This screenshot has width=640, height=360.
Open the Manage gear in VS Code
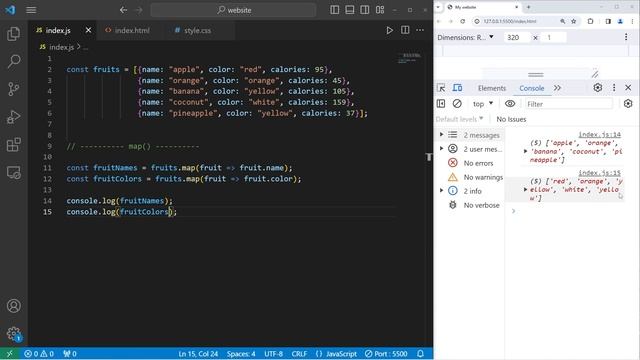(13, 333)
